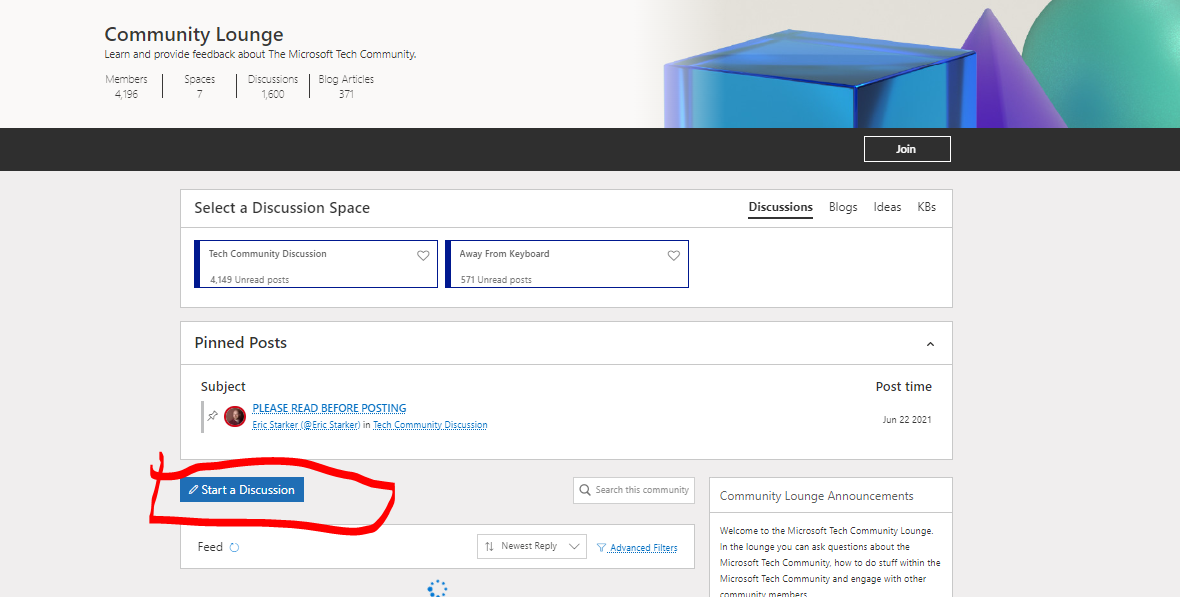
Task: Click the pencil icon on Start a Discussion
Action: 193,489
